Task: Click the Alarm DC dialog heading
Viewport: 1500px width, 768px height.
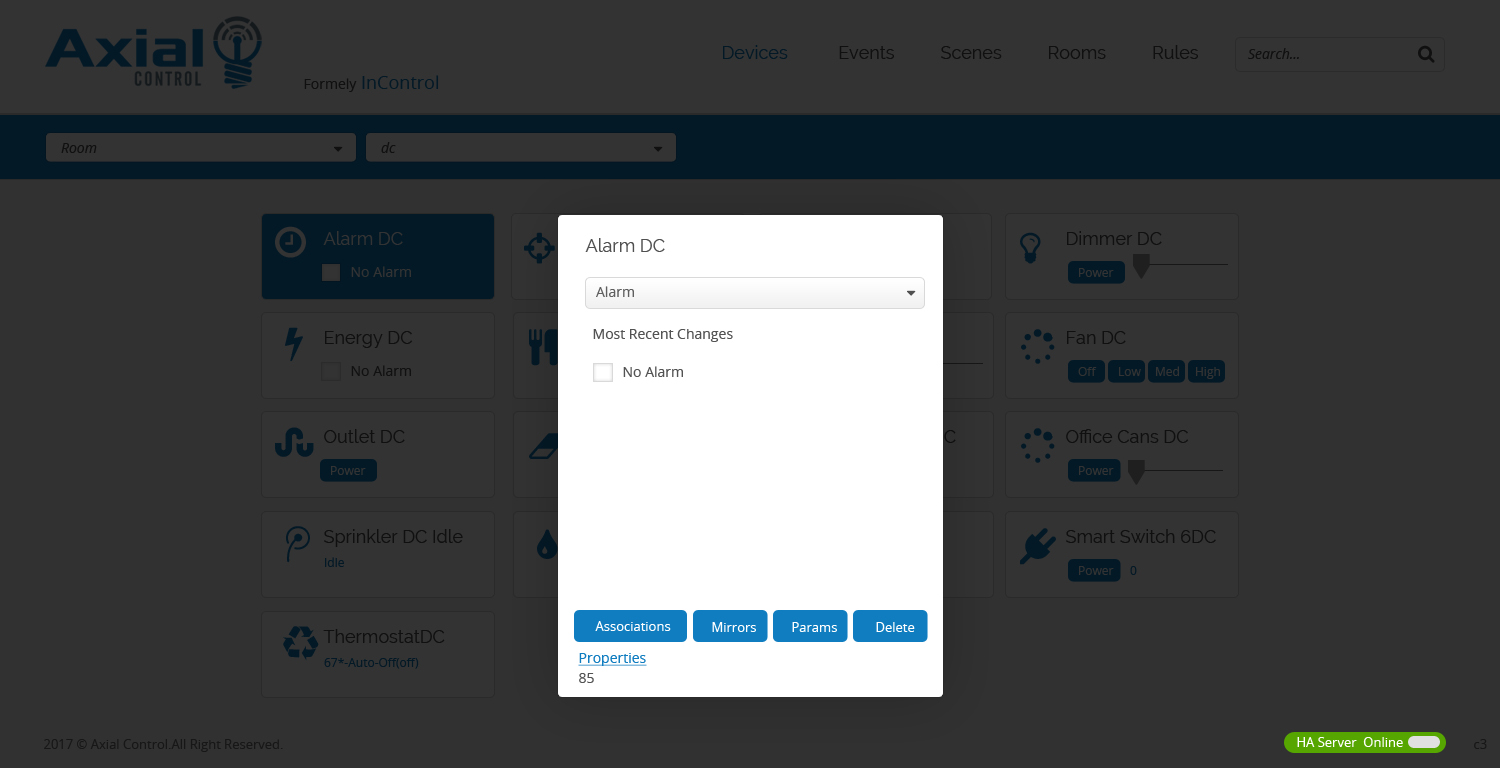Action: 625,246
